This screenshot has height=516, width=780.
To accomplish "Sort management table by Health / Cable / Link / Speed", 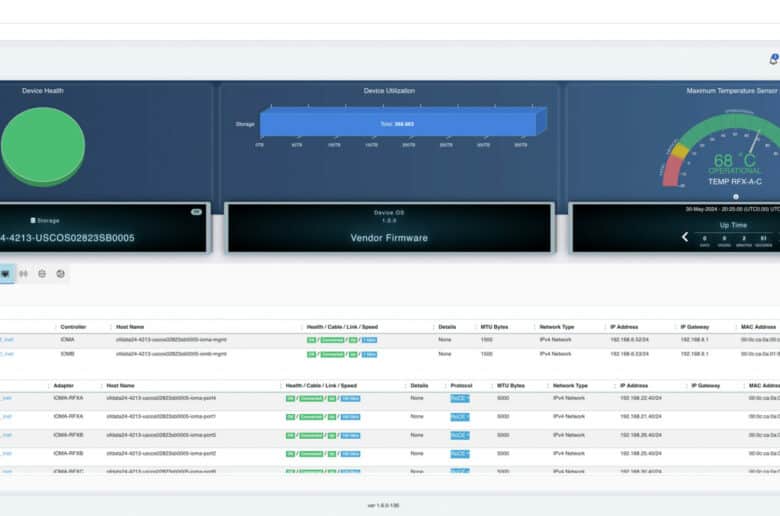I will (342, 327).
